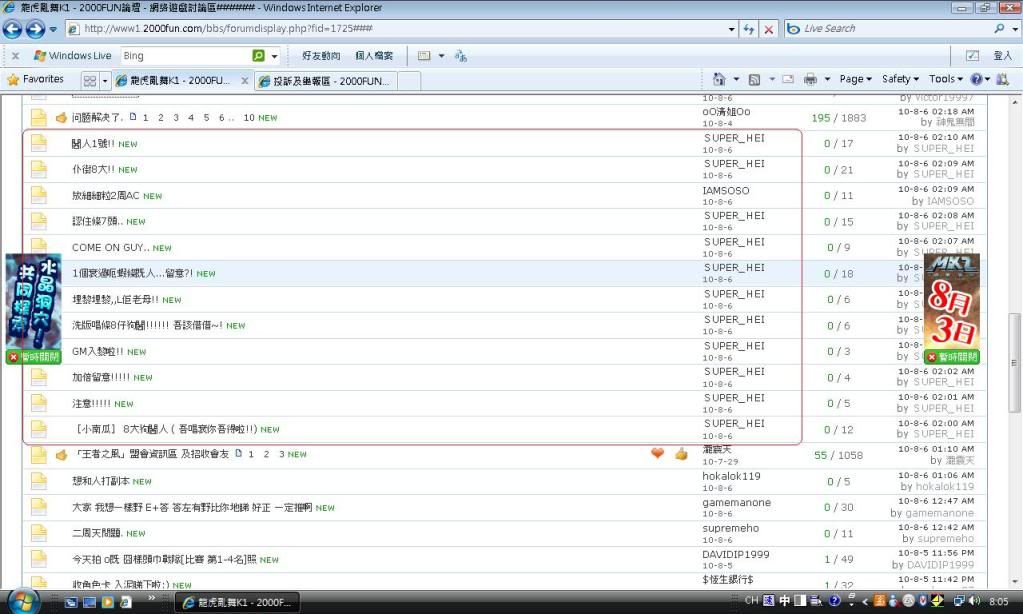Open the gamemanone author profile link
This screenshot has width=1023, height=614.
coord(737,502)
